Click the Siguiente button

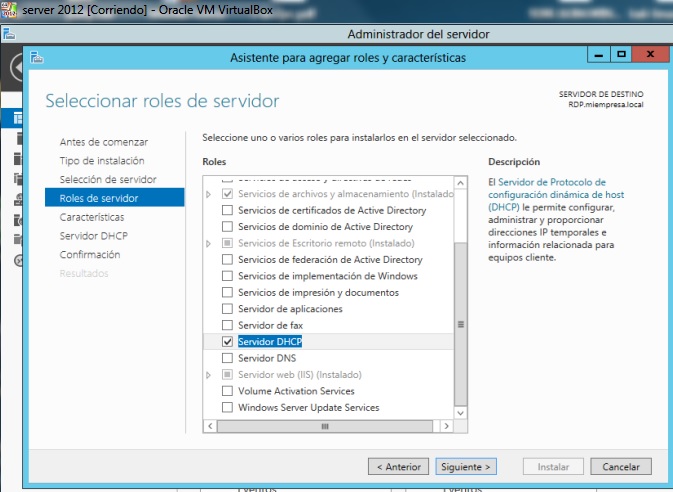(465, 466)
